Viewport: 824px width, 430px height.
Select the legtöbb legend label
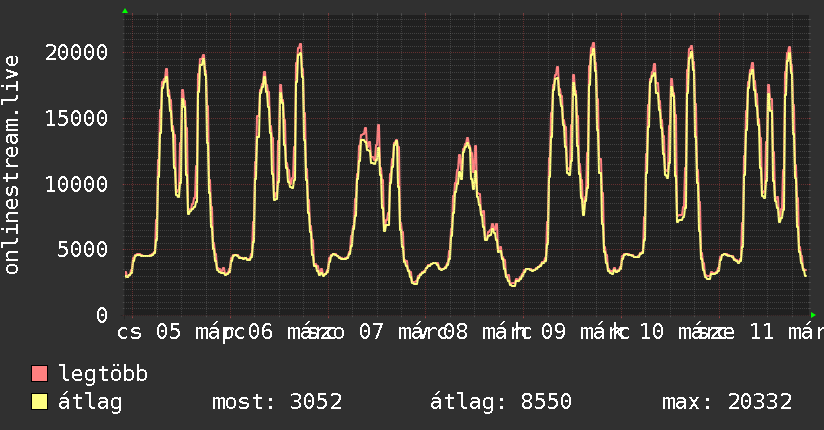coord(103,373)
